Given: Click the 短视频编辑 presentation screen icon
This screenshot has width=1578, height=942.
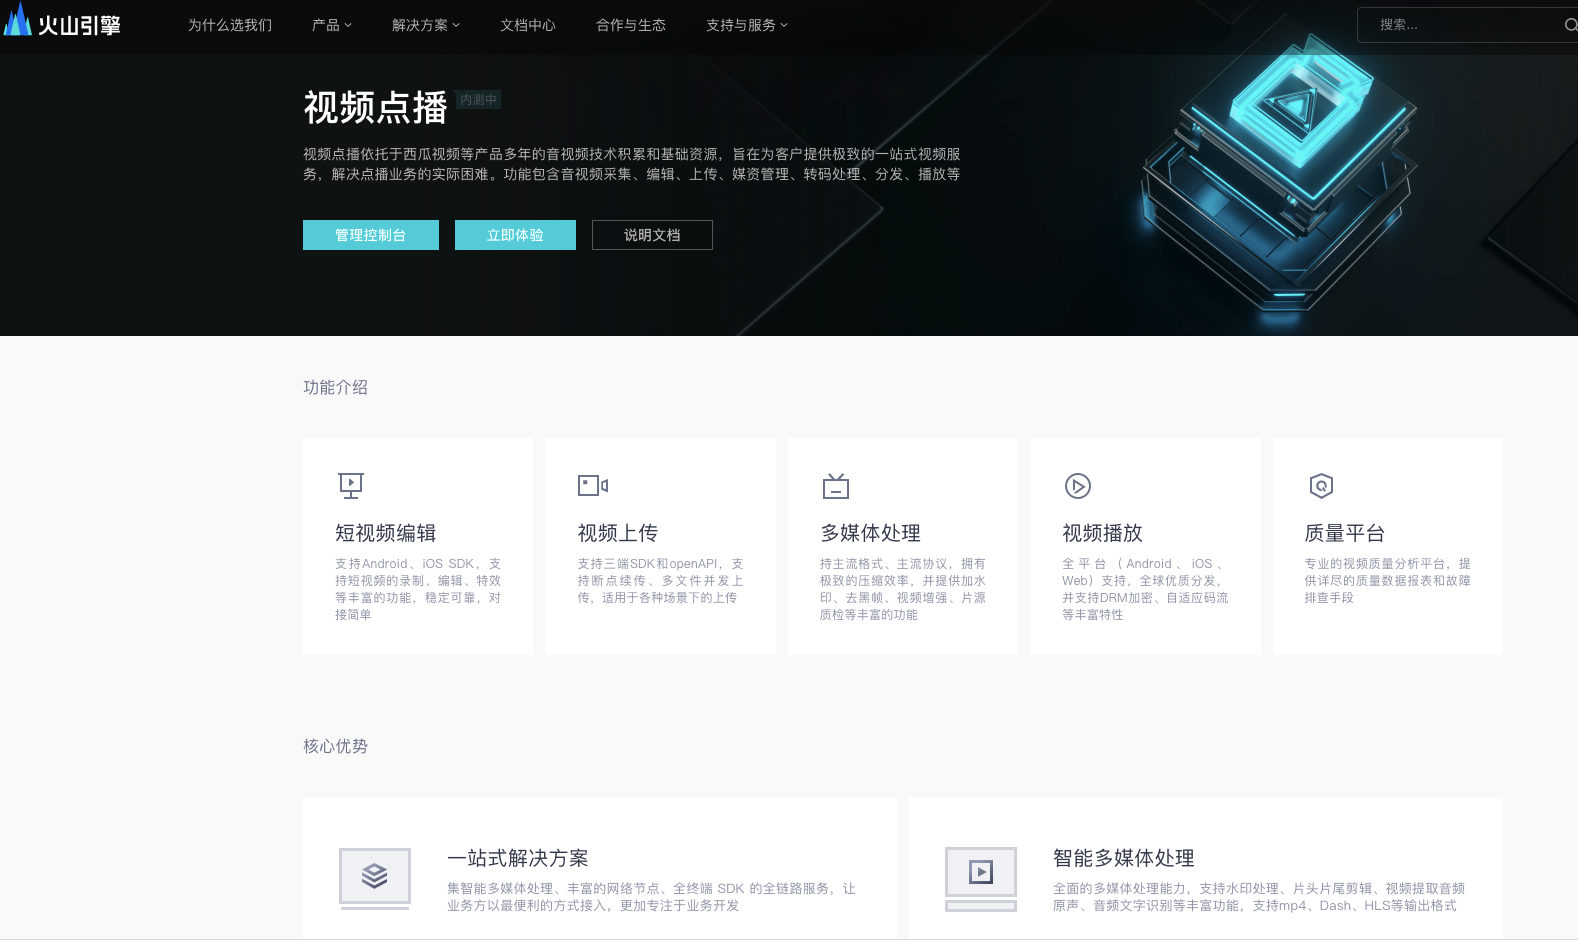Looking at the screenshot, I should 351,486.
